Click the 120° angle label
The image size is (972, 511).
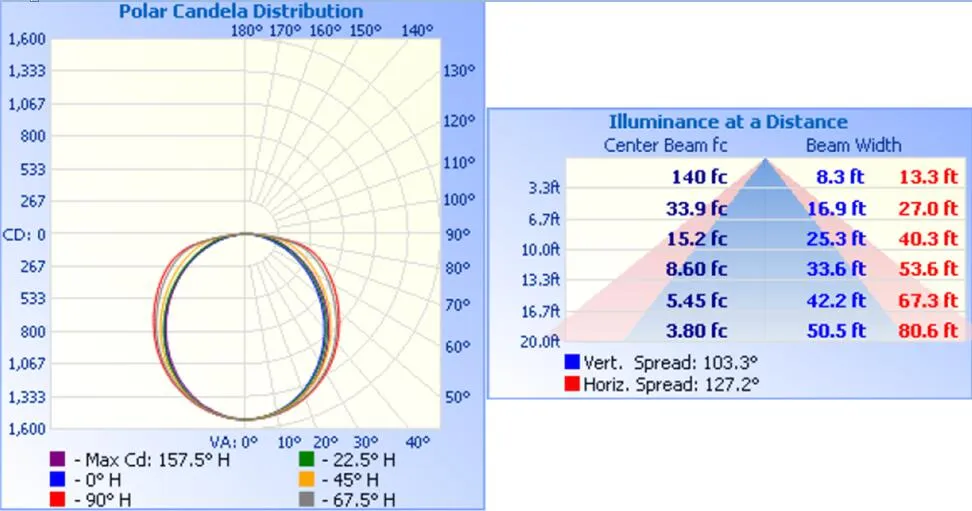tap(459, 120)
